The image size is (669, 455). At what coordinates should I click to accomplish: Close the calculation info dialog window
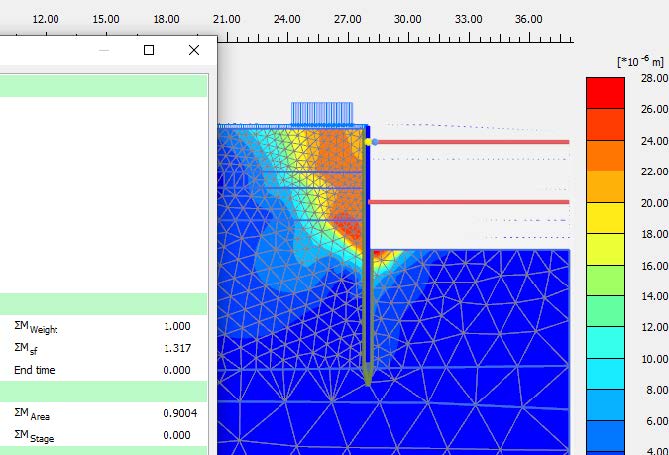194,50
